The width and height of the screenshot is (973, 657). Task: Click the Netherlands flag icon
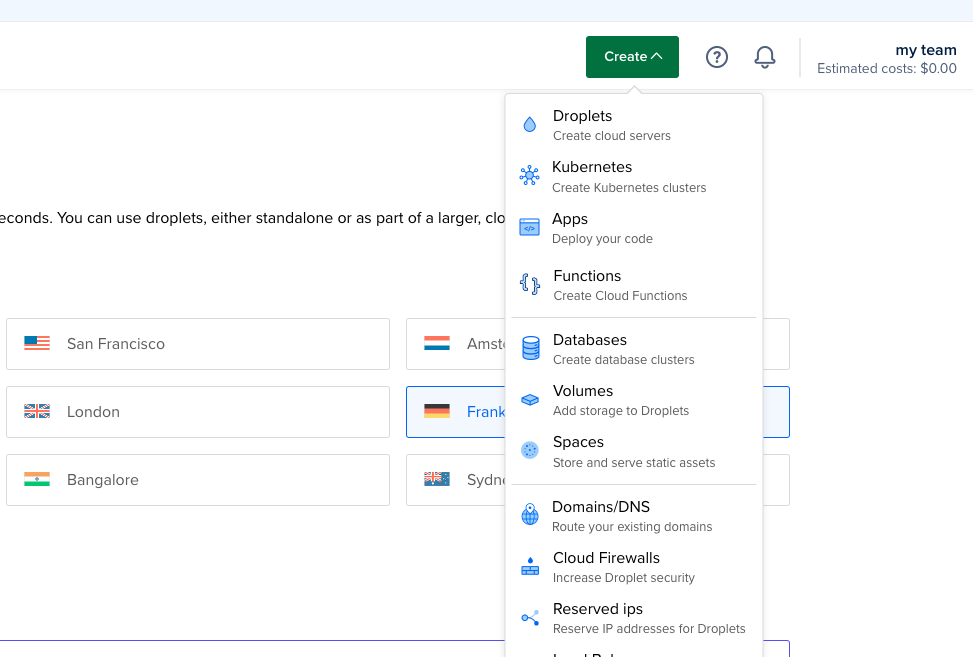pyautogui.click(x=437, y=343)
